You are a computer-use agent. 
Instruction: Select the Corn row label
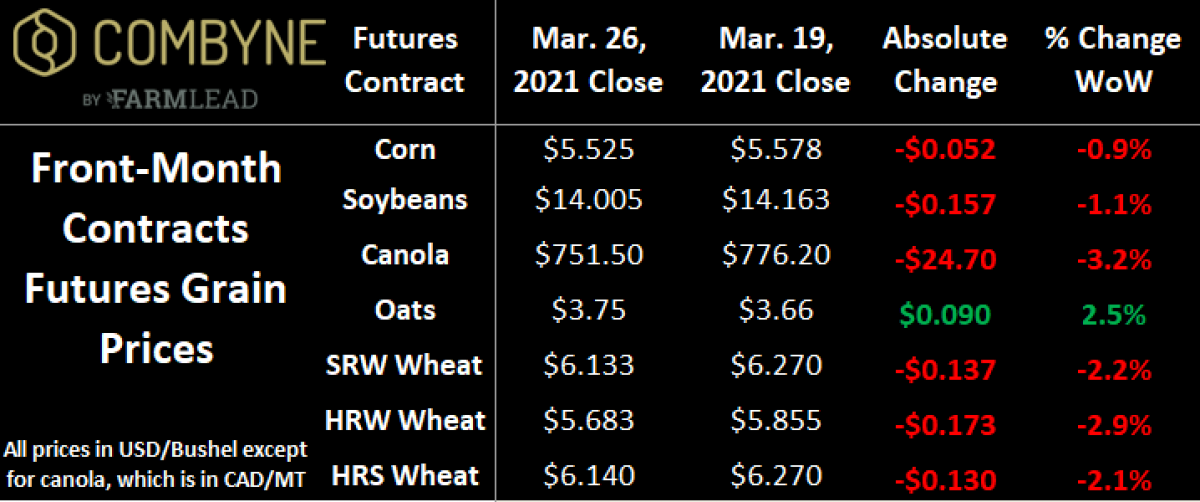406,150
